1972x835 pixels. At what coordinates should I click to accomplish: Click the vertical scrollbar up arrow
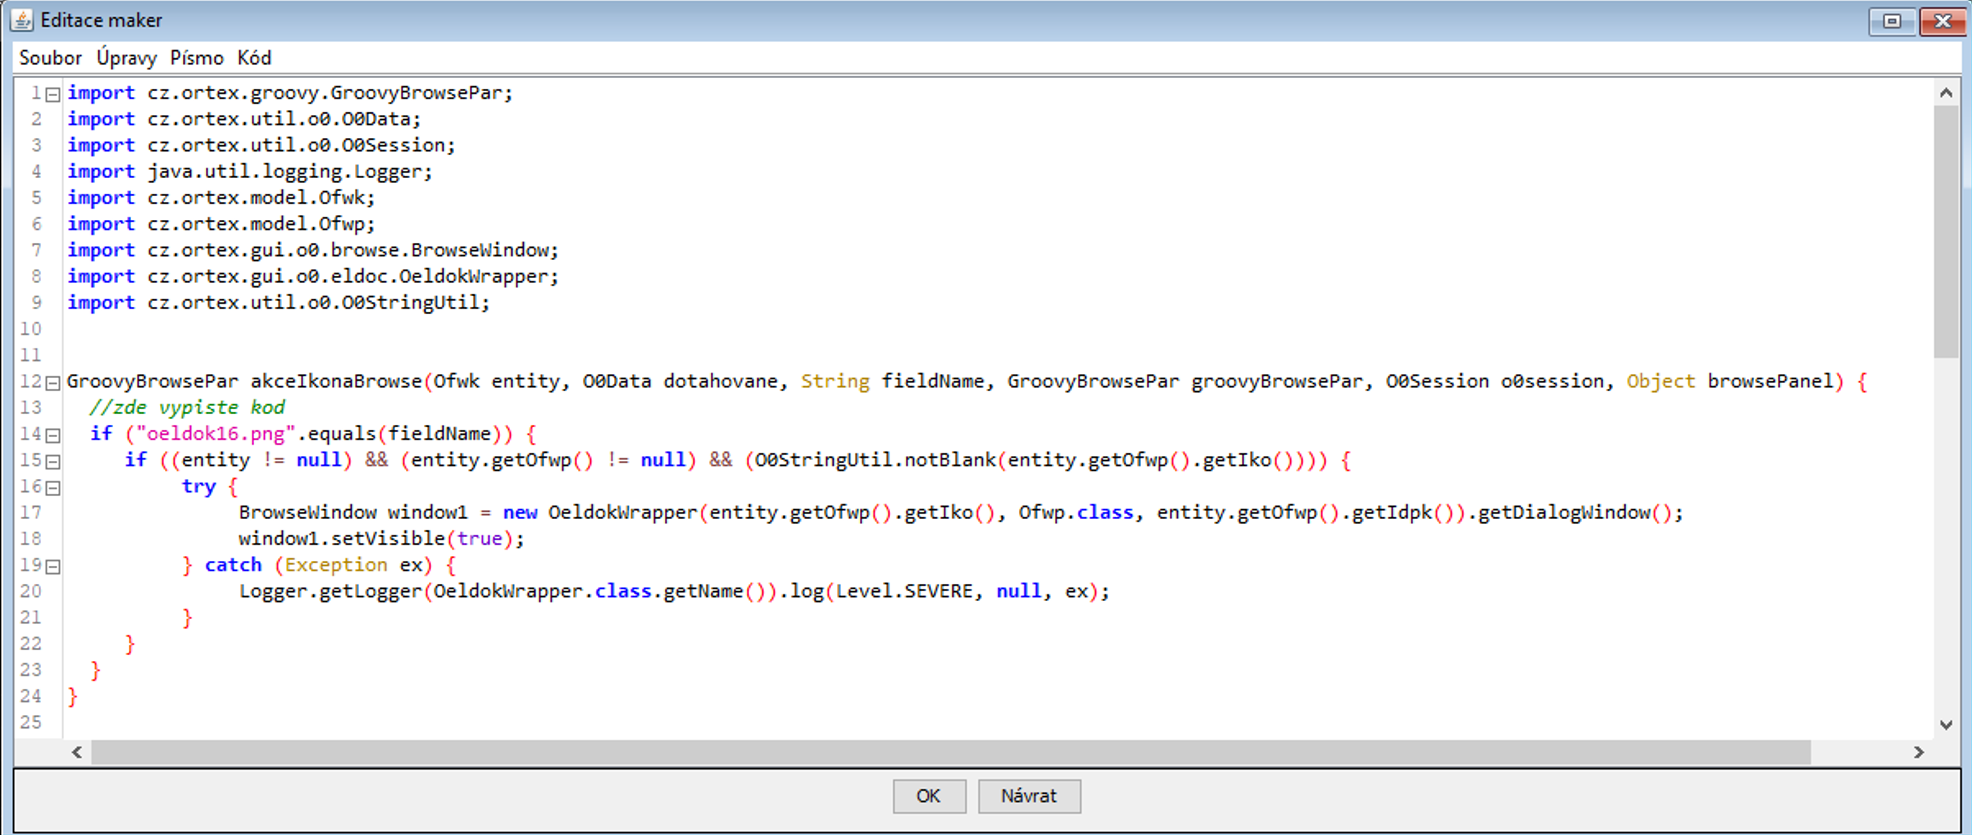(x=1945, y=93)
